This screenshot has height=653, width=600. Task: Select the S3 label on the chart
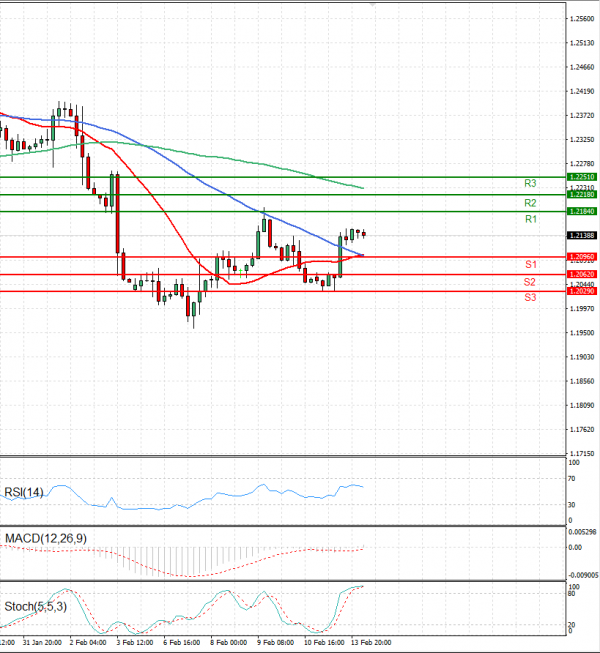530,297
